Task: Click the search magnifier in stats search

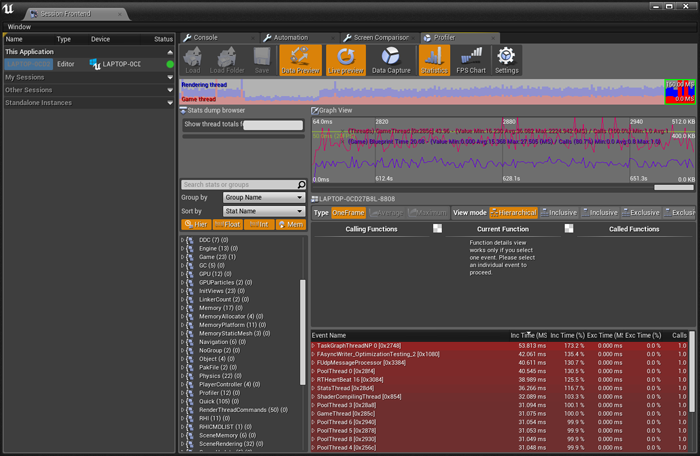Action: point(302,185)
